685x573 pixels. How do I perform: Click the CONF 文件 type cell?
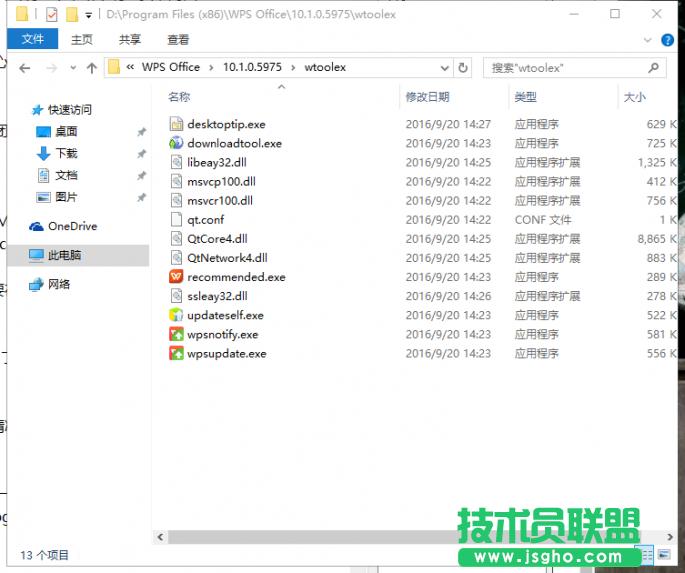(543, 220)
